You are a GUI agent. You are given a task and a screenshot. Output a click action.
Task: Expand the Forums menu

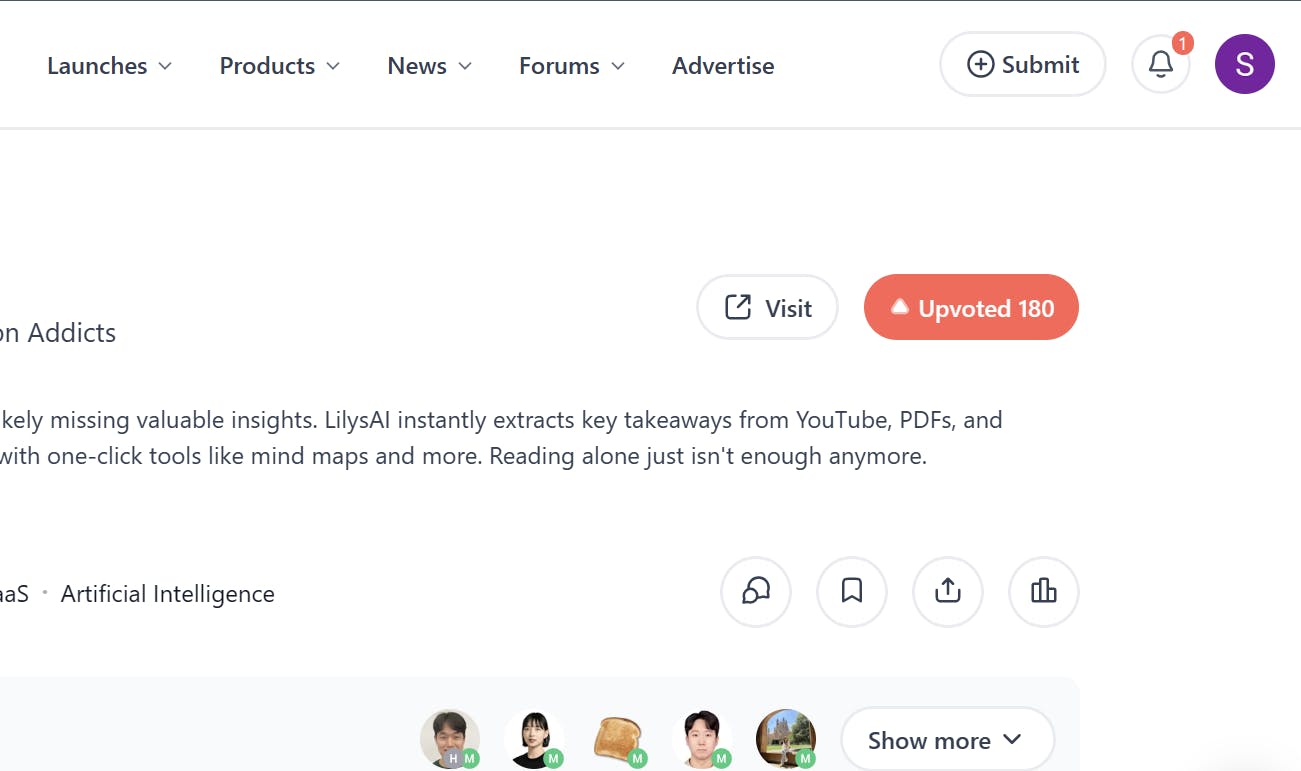[572, 66]
